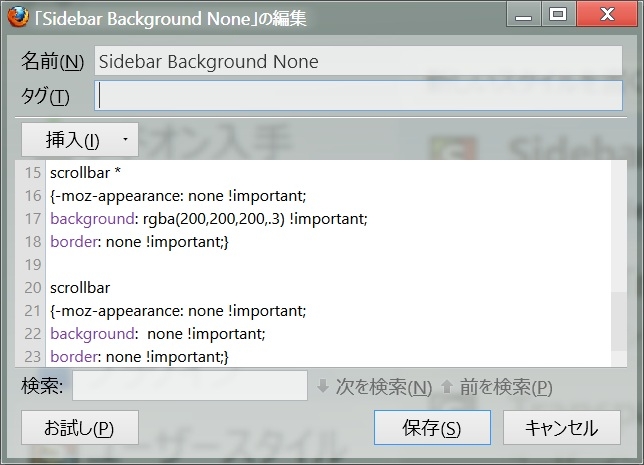Click line 21 '{-moz-appearance: none !important;'
This screenshot has height=465, width=644.
[x=178, y=311]
